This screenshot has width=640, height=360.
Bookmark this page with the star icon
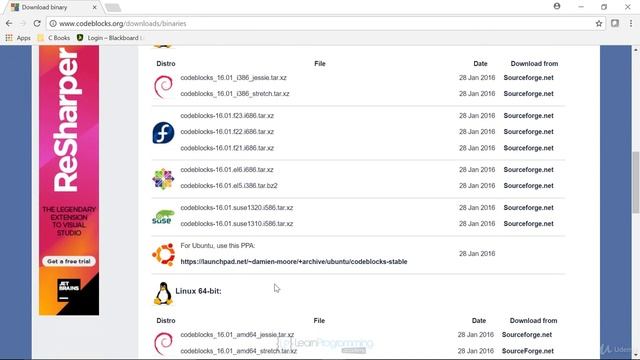599,24
